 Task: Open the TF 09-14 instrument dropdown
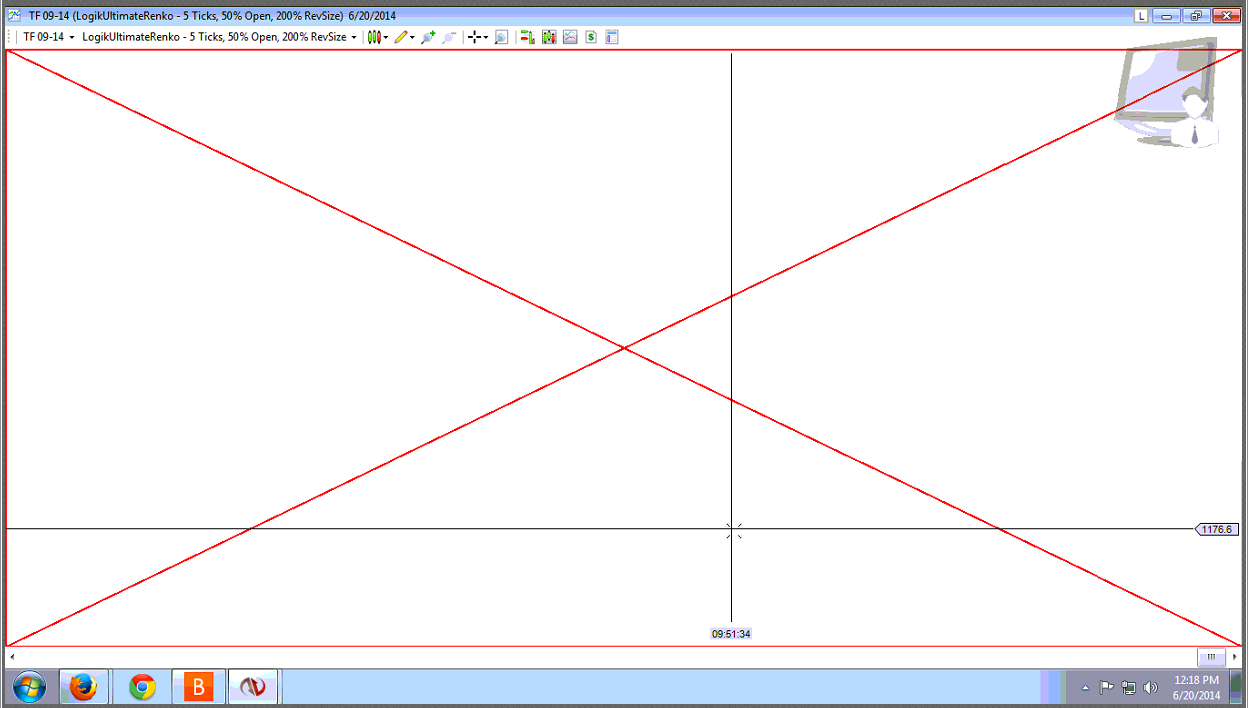click(48, 37)
